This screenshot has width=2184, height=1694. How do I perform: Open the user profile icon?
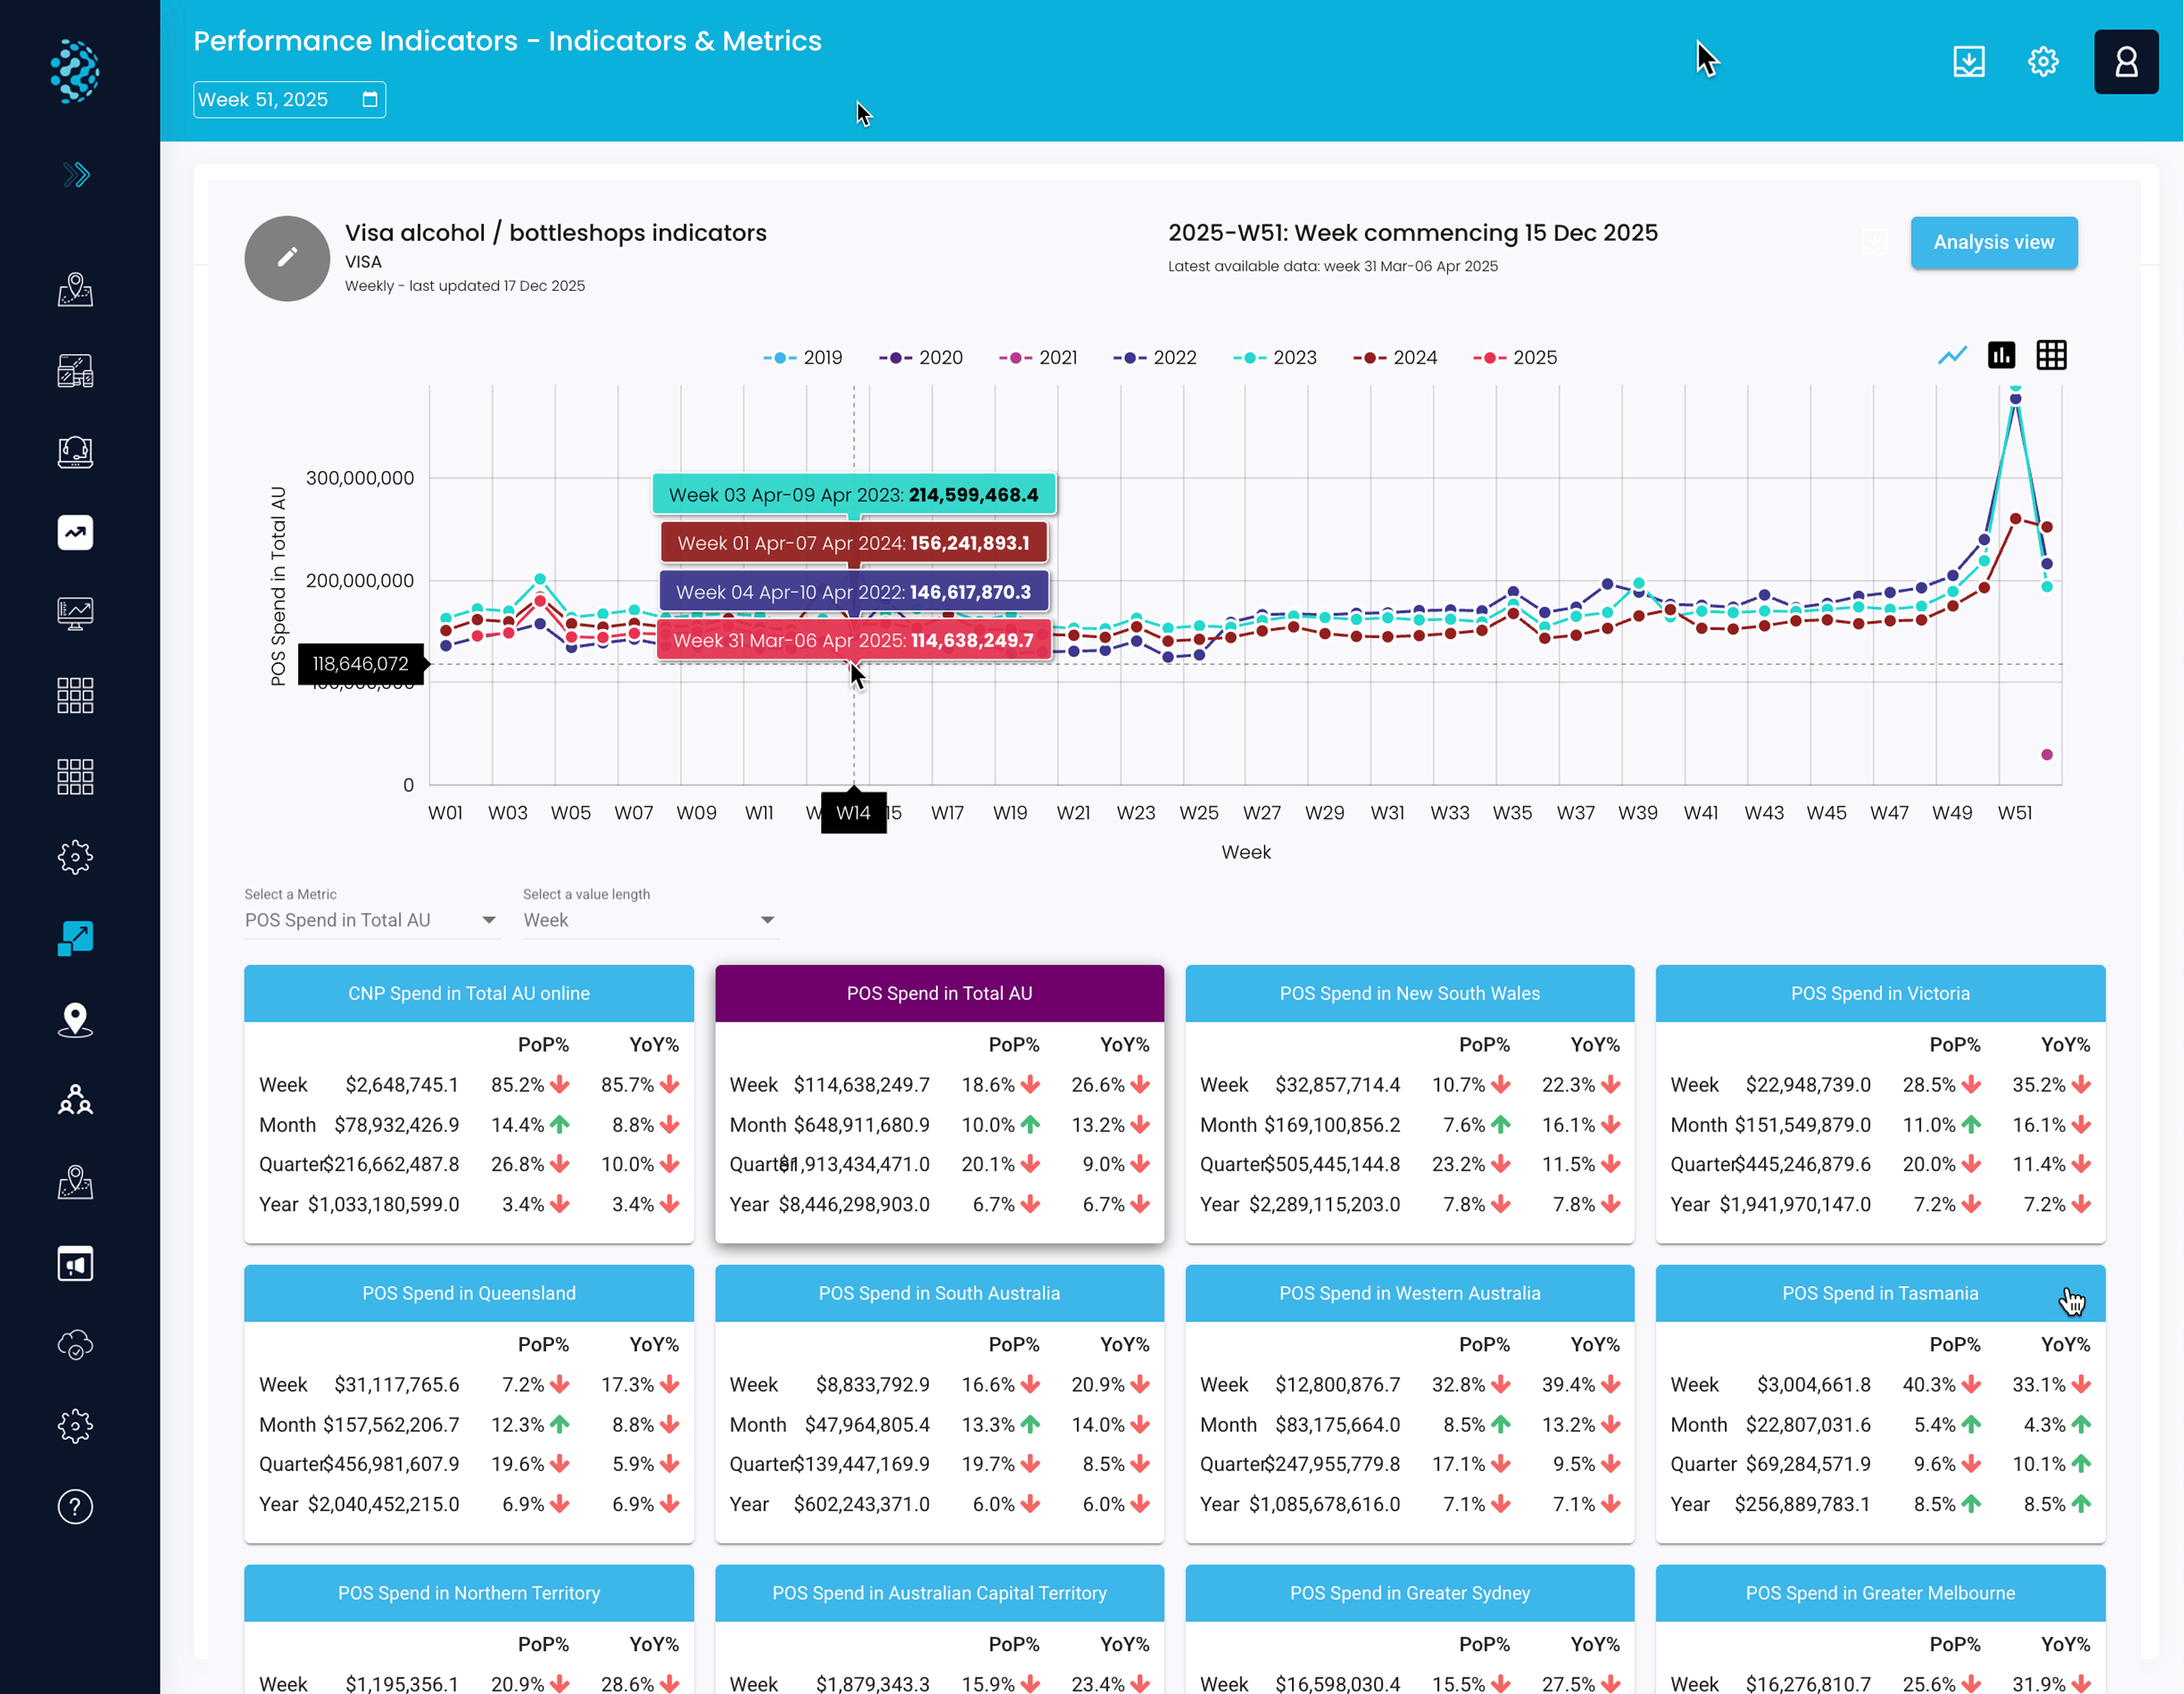(2125, 62)
